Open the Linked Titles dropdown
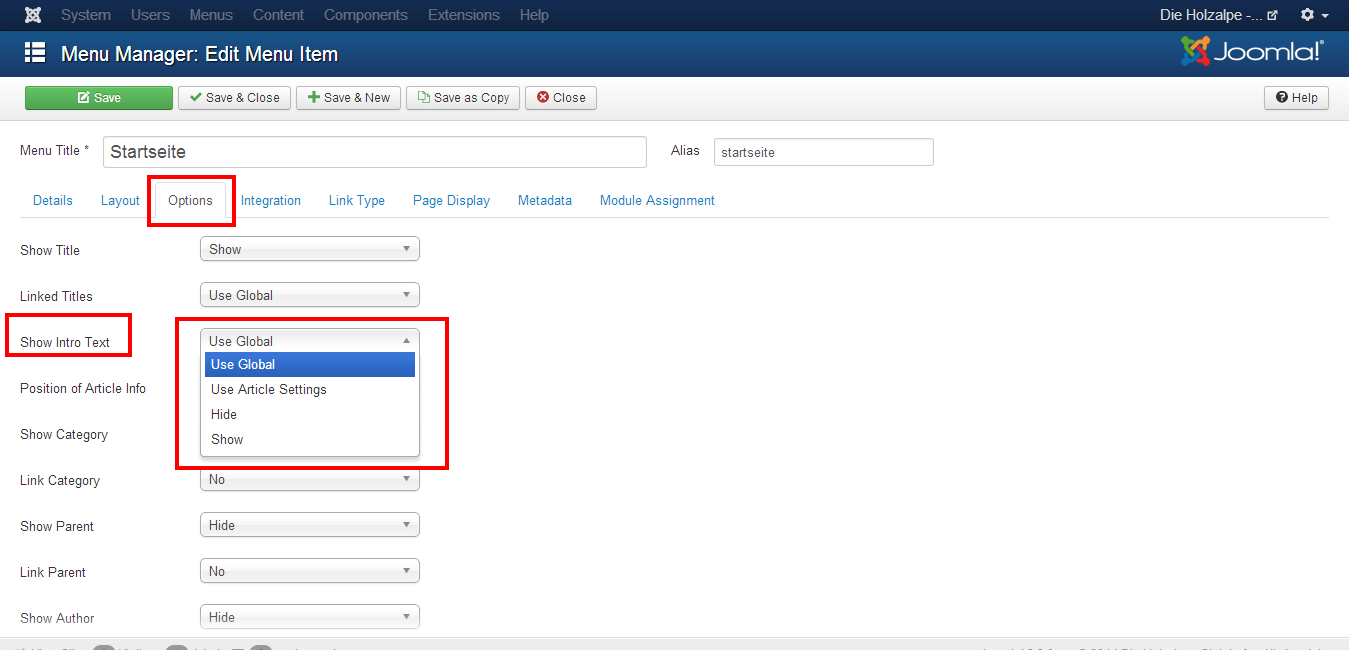Screen dimensions: 1349x650 point(310,295)
